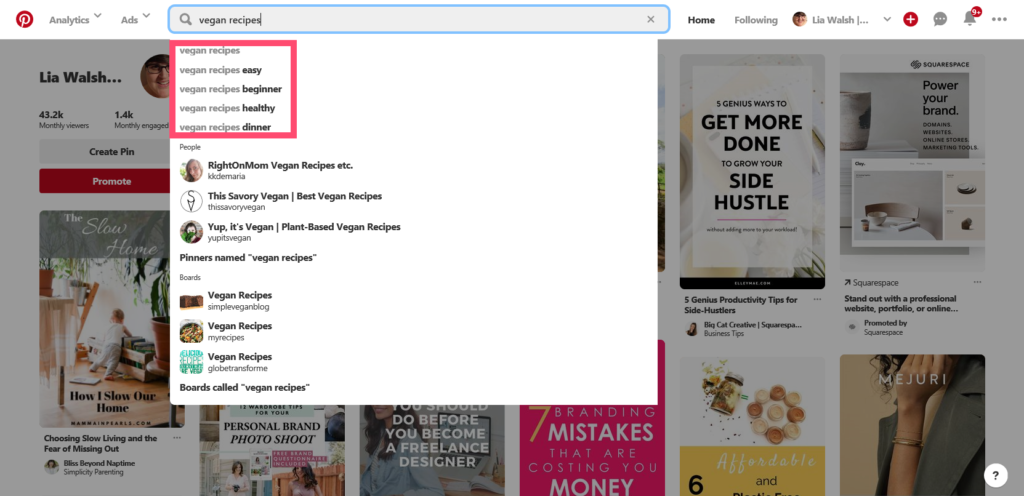This screenshot has width=1024, height=496.
Task: Click Pinners named "vegan recipes"
Action: point(248,258)
